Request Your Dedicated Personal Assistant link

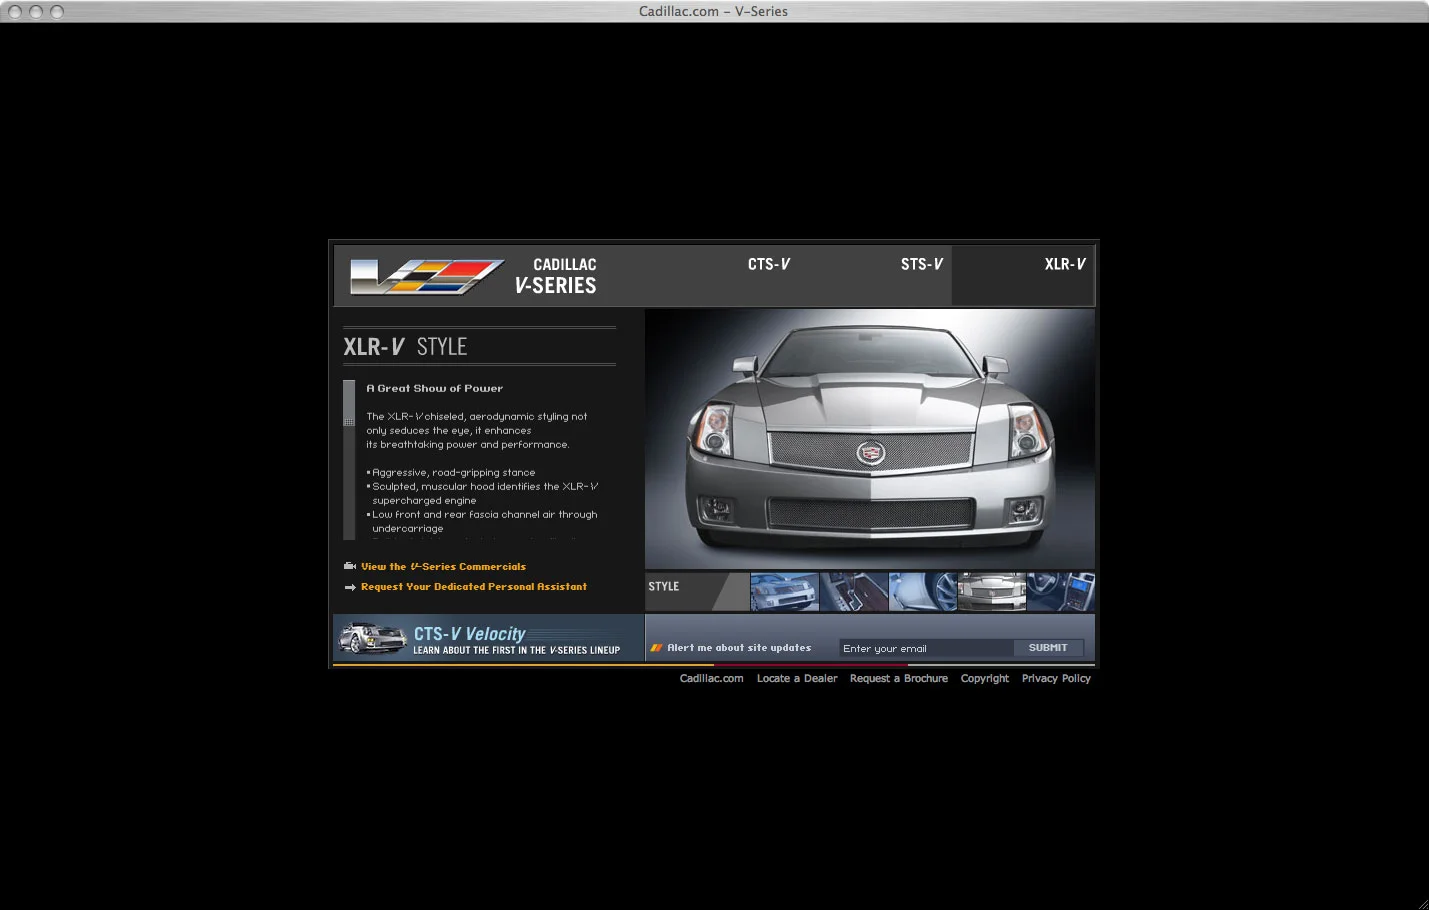tap(474, 587)
